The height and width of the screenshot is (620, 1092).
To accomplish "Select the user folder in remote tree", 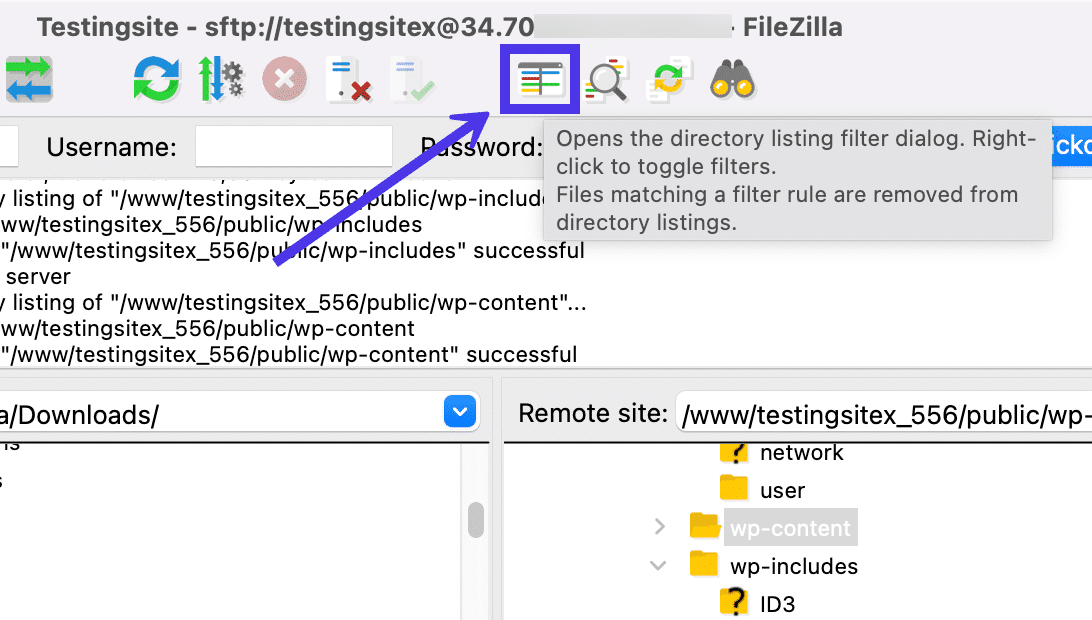I will click(782, 489).
